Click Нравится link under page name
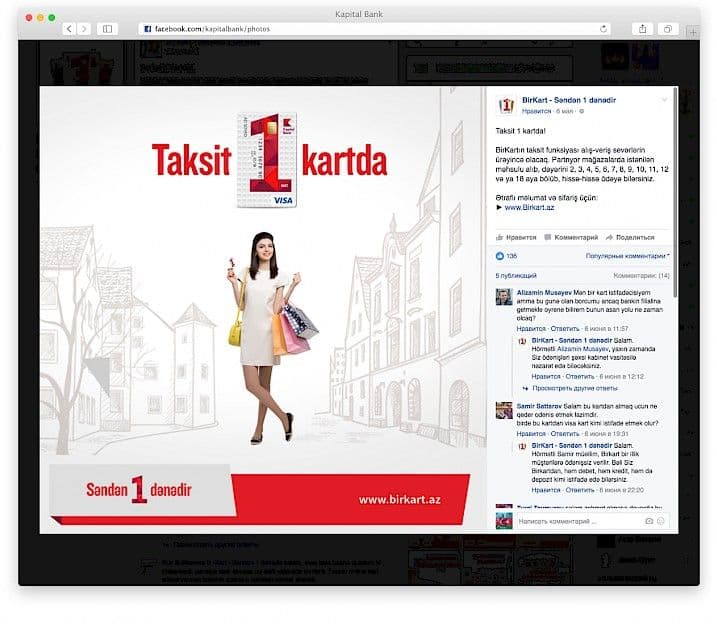Screen dimensions: 717x624 coord(536,111)
